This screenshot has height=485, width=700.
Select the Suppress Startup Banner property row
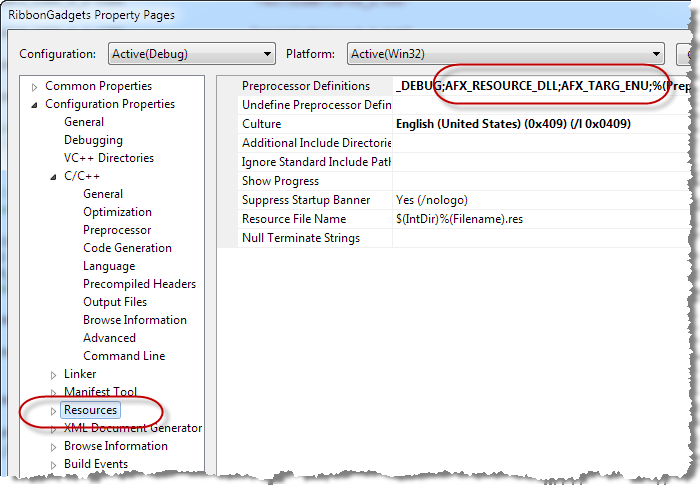coord(305,200)
